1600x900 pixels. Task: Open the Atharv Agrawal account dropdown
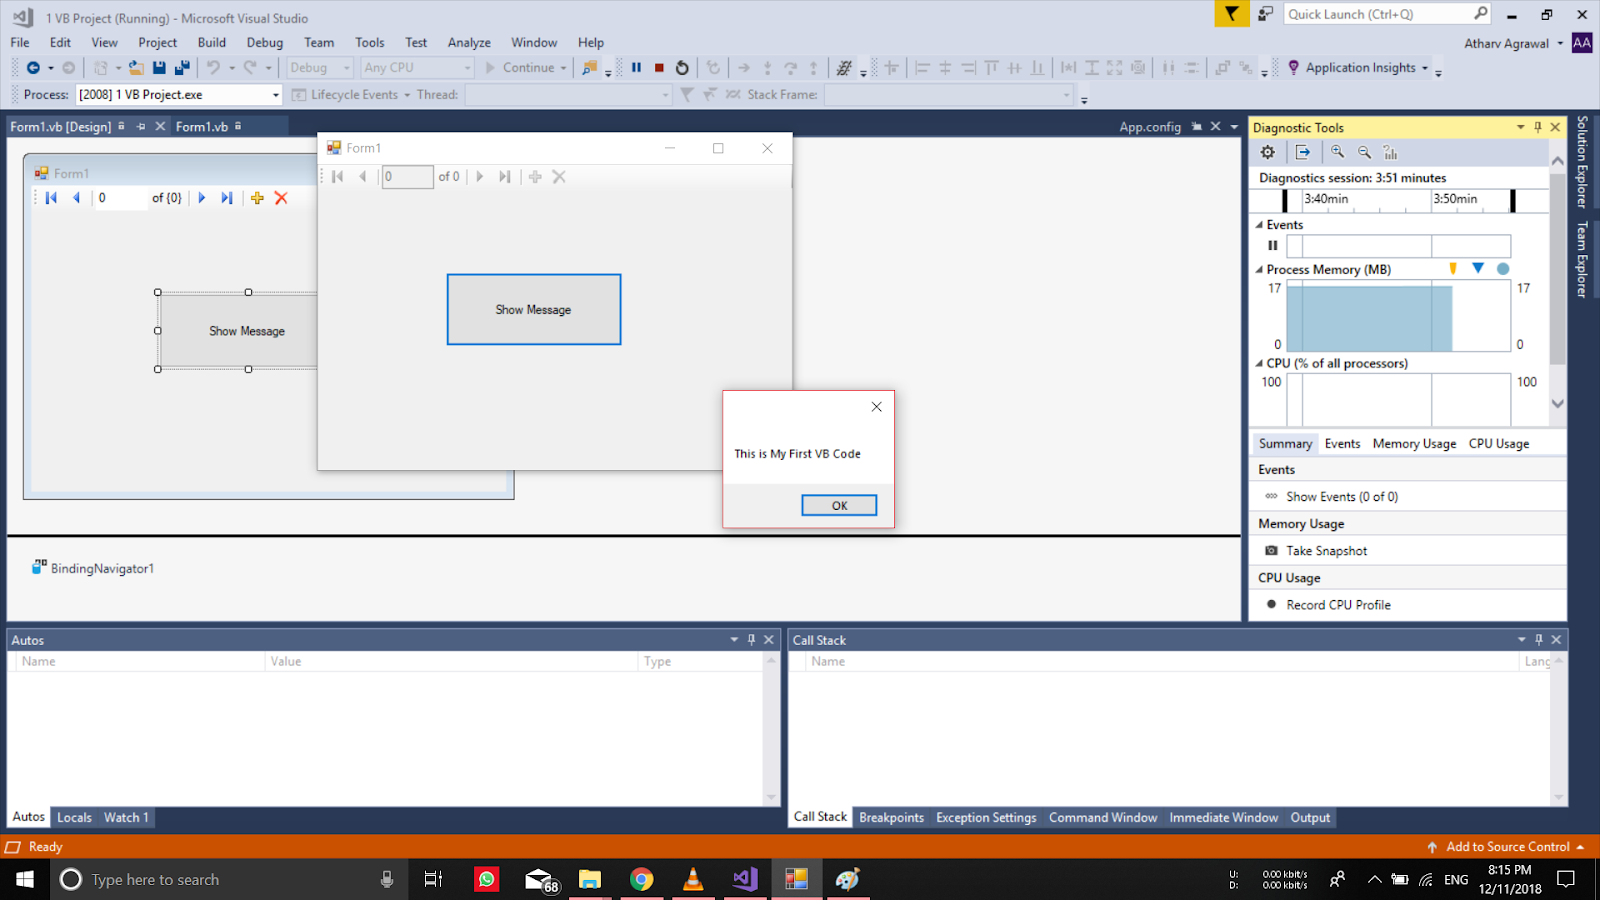tap(1560, 43)
